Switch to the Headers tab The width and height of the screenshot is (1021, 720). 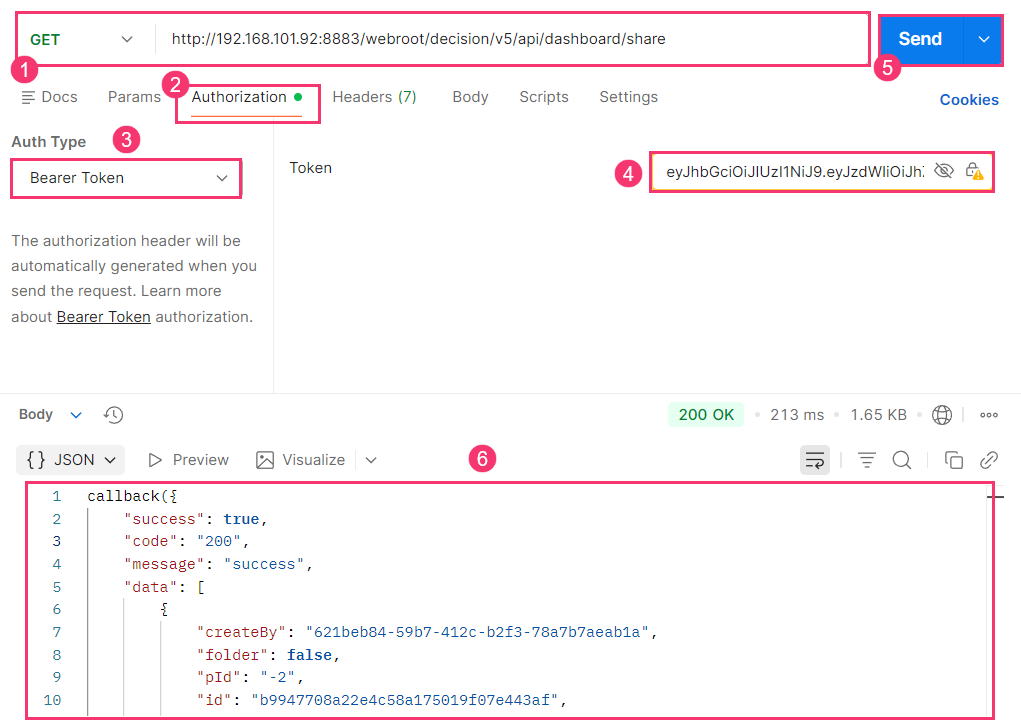(x=374, y=97)
